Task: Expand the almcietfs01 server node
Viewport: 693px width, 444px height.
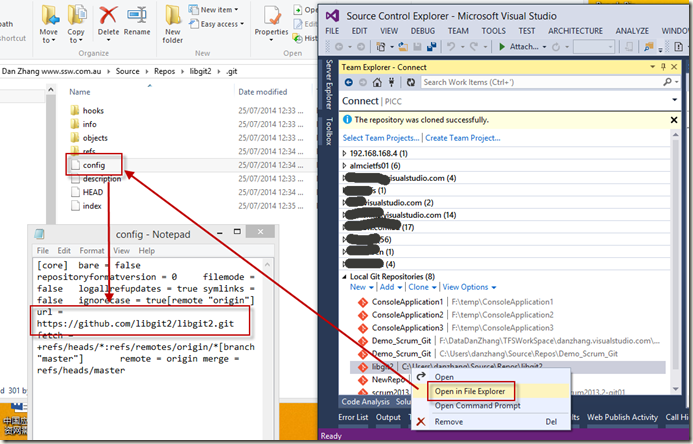Action: 345,166
